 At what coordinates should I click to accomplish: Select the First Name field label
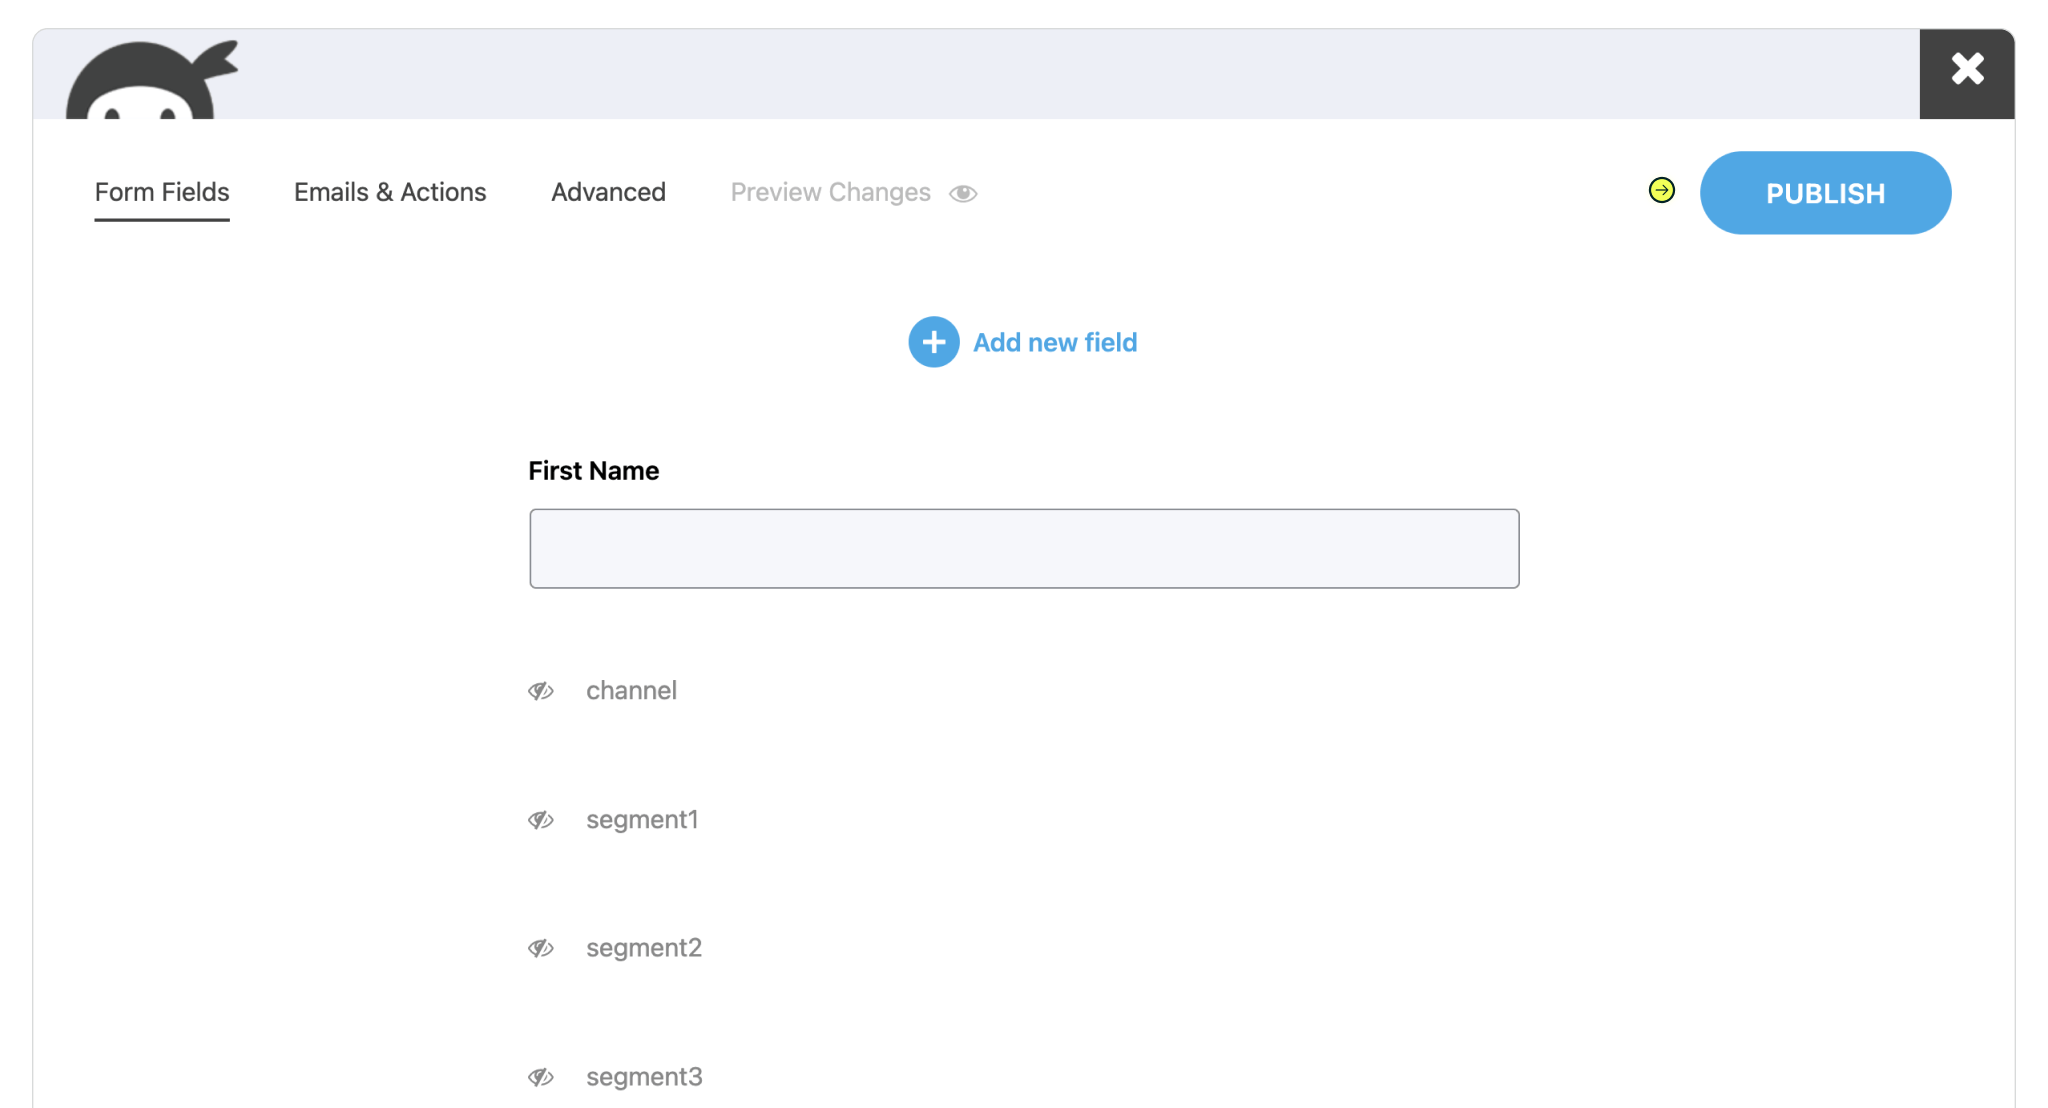point(593,471)
